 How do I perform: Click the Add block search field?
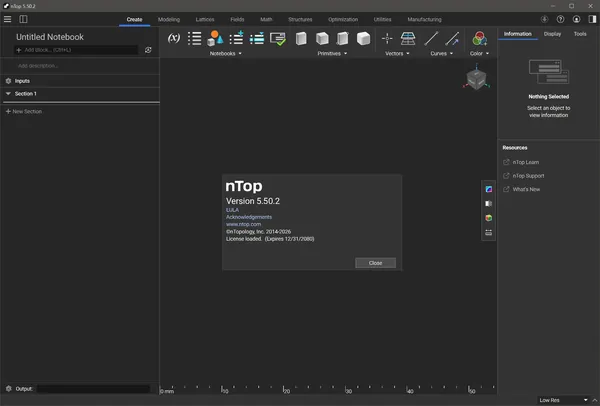tap(76, 50)
